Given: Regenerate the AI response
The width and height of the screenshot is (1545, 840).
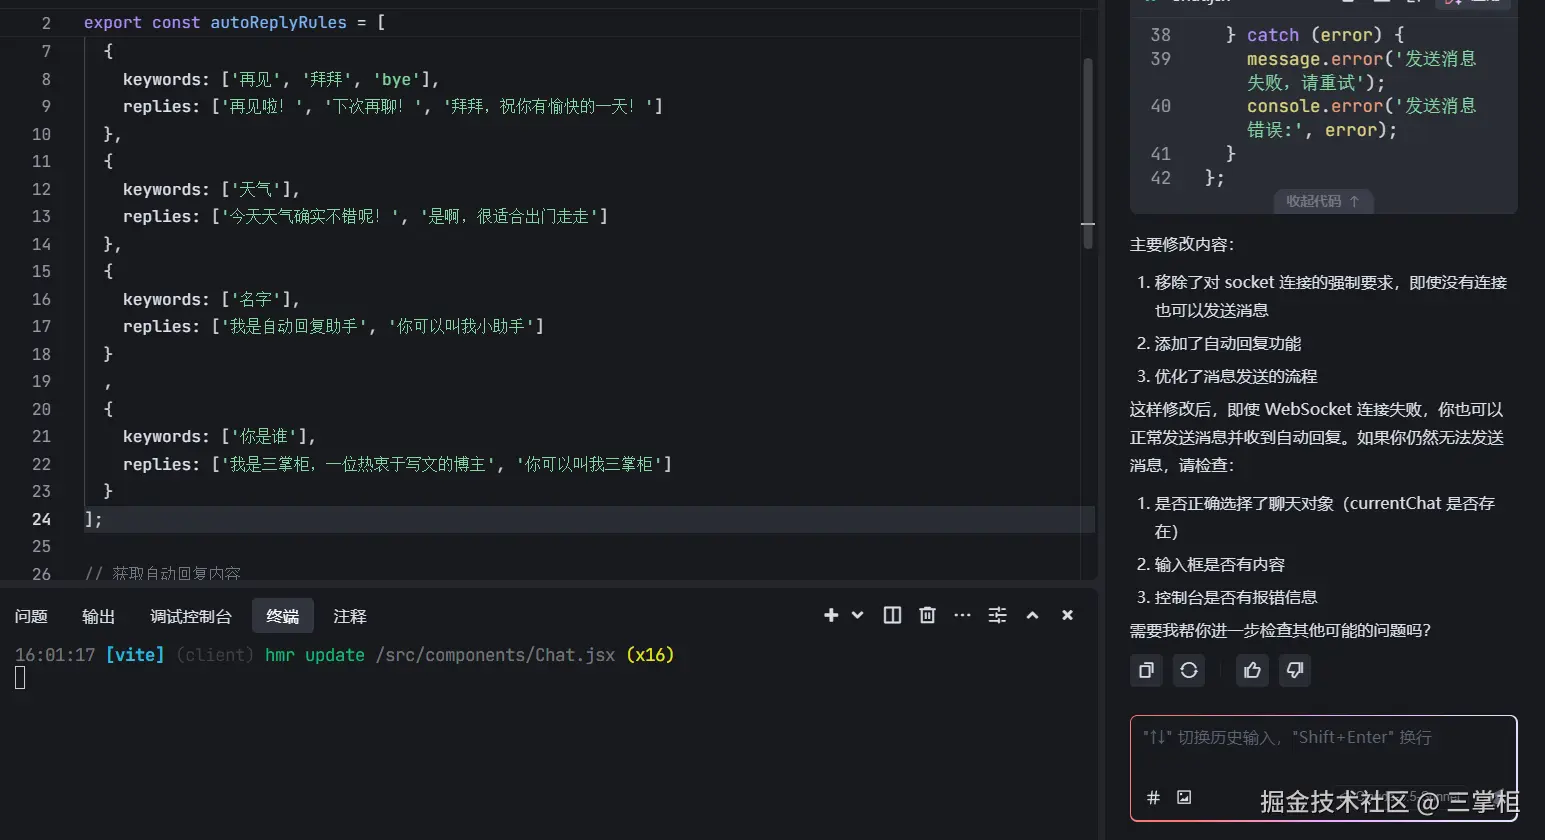Looking at the screenshot, I should click(1189, 670).
